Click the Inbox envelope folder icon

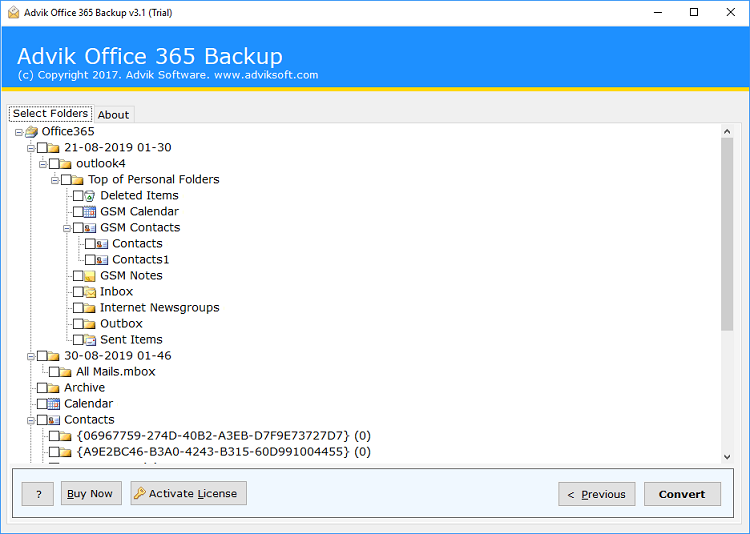(89, 292)
